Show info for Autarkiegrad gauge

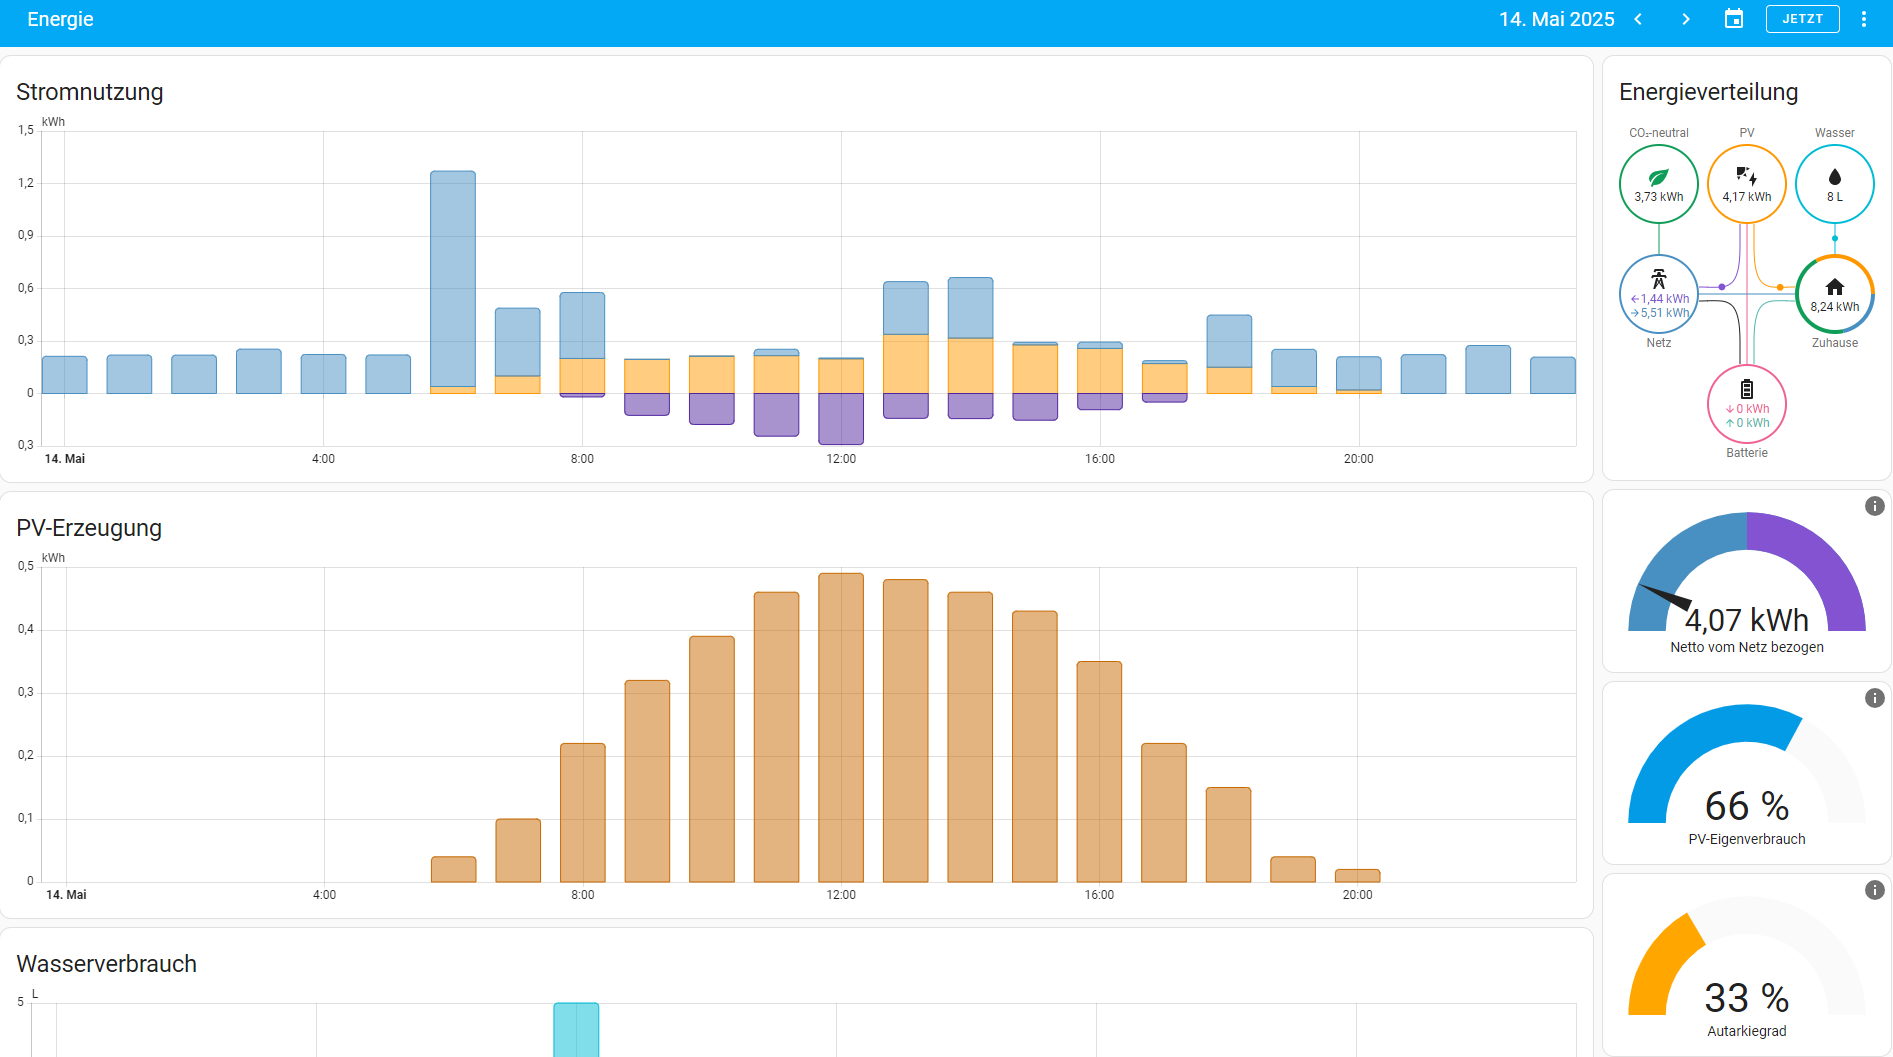pyautogui.click(x=1874, y=890)
